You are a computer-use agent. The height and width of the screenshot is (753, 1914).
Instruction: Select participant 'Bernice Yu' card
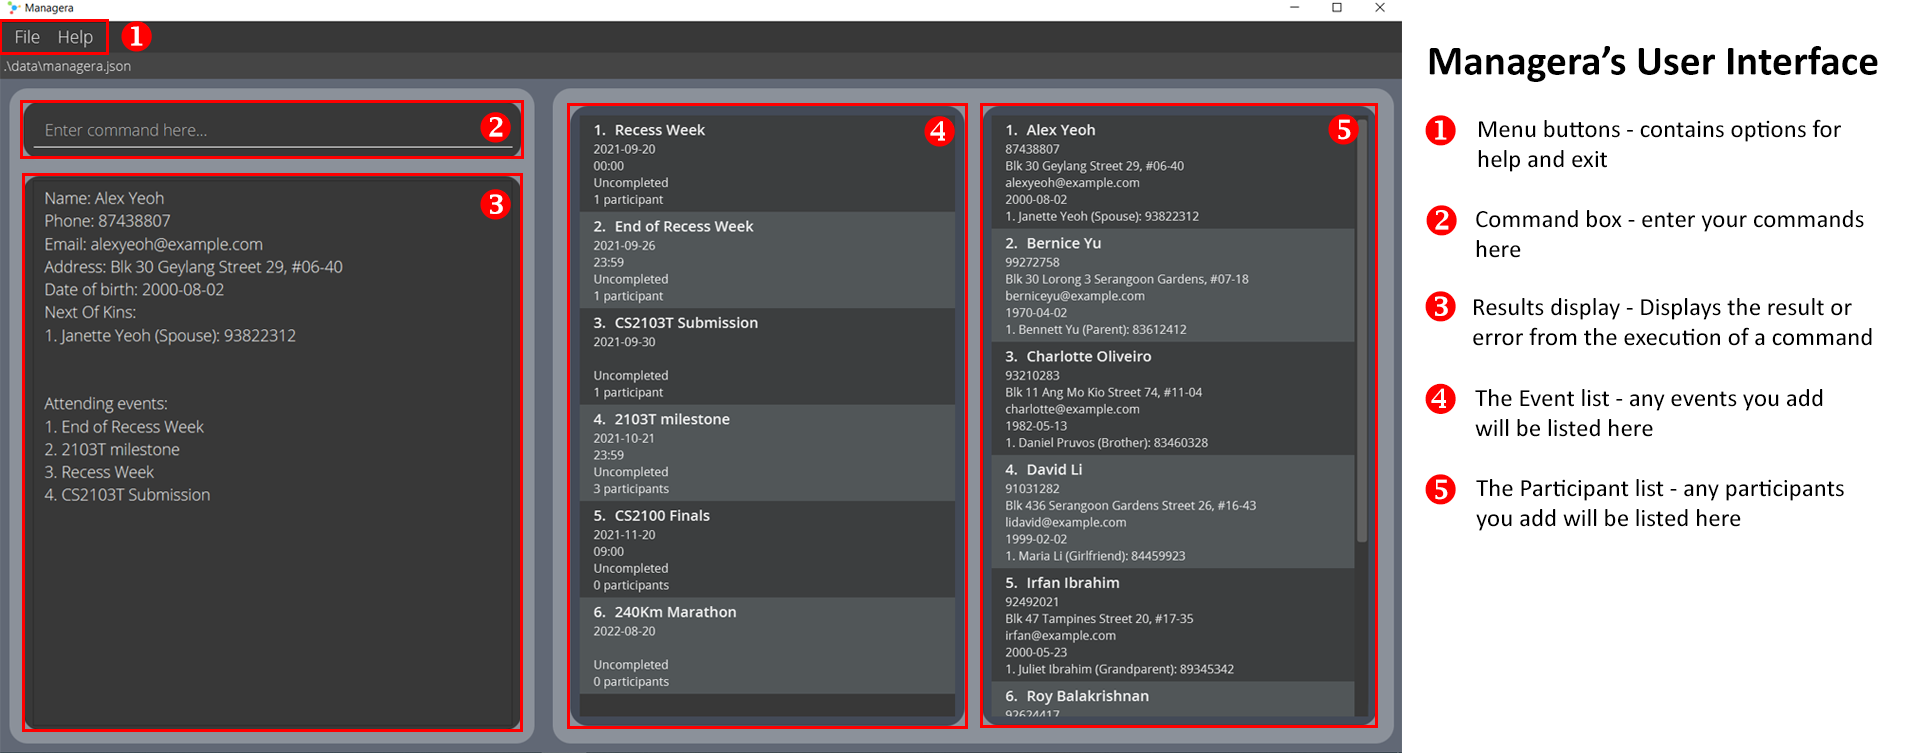click(x=1173, y=285)
